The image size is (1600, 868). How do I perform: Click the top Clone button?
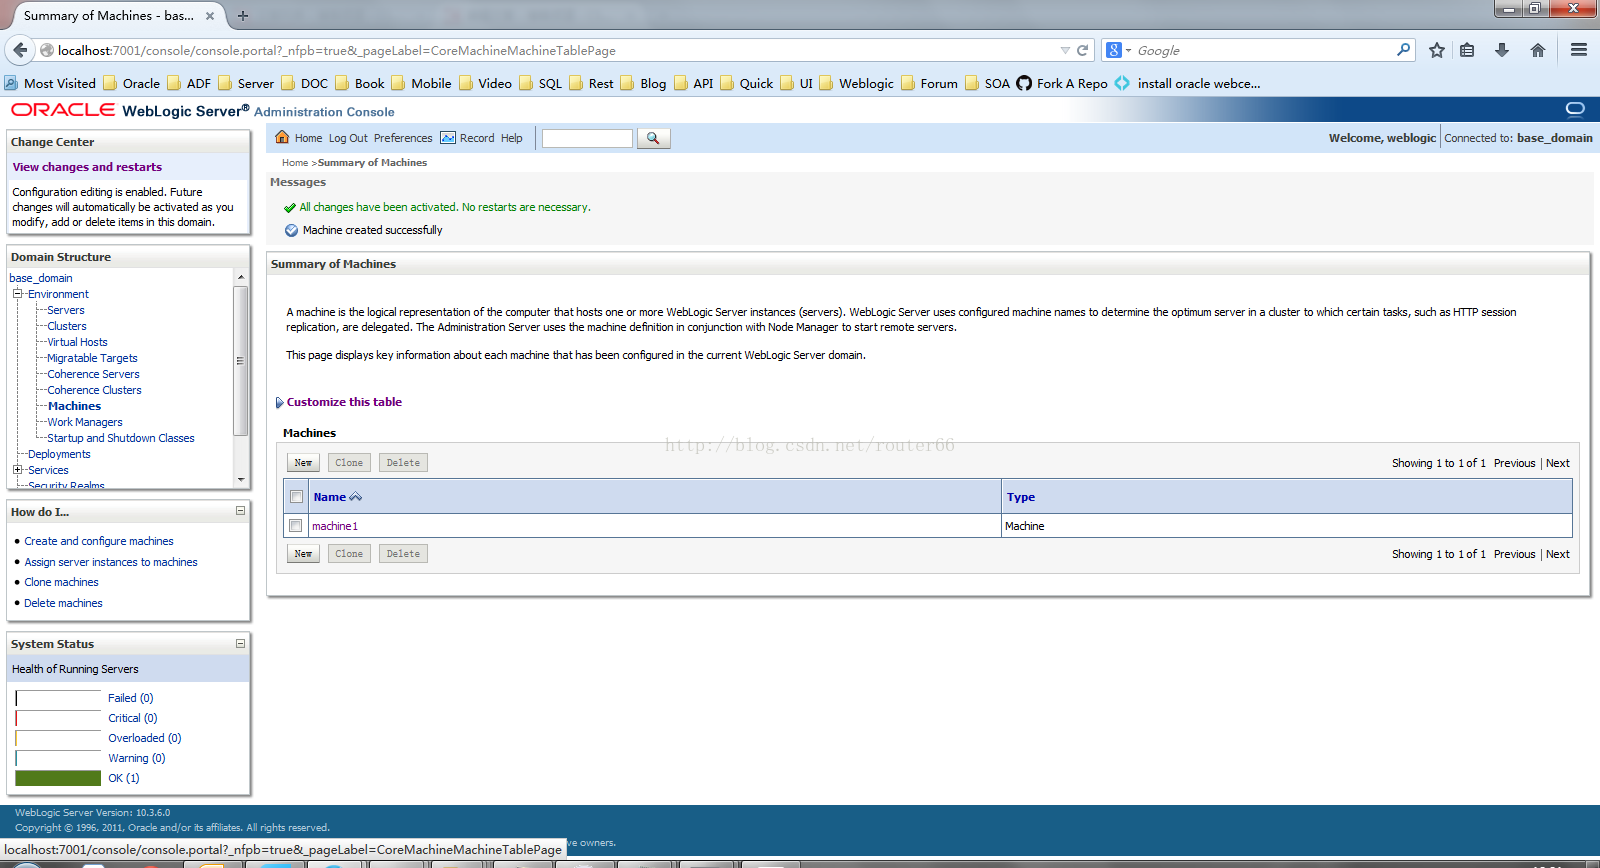point(349,463)
